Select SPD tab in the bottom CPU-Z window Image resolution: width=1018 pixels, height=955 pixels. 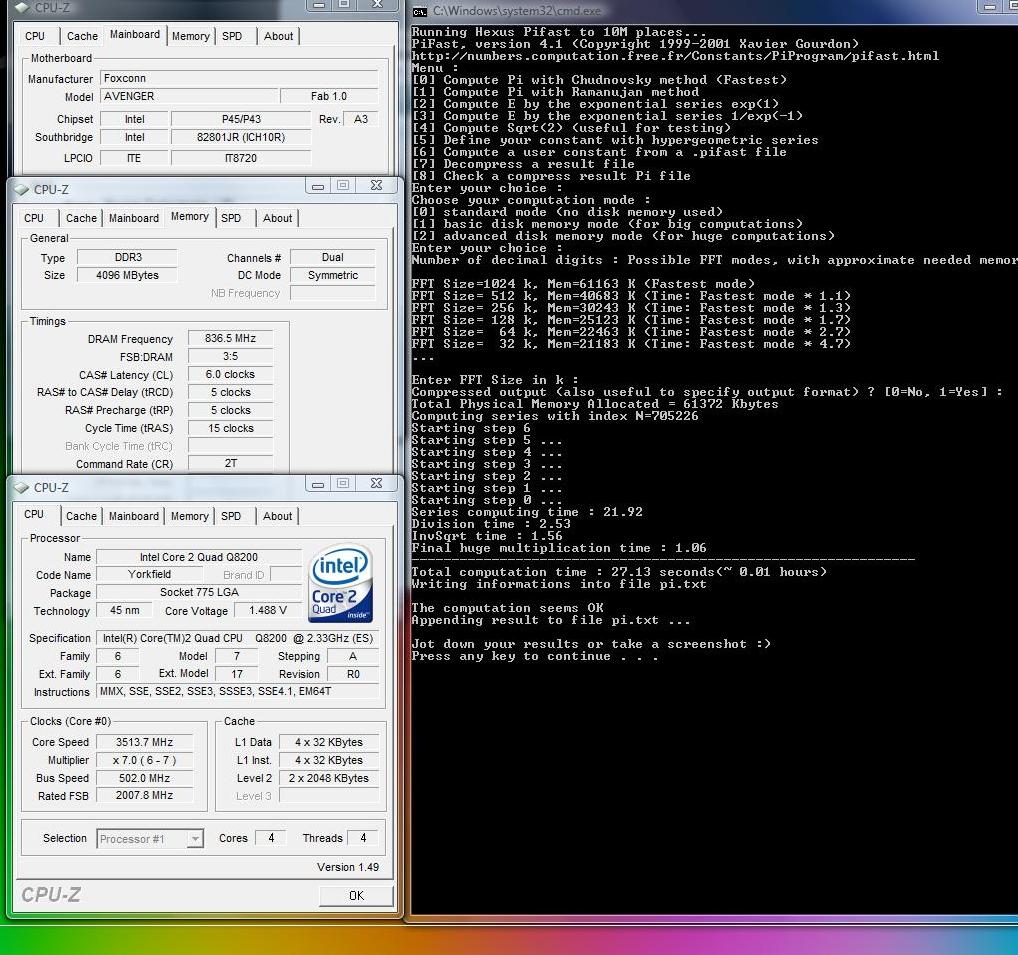click(231, 516)
